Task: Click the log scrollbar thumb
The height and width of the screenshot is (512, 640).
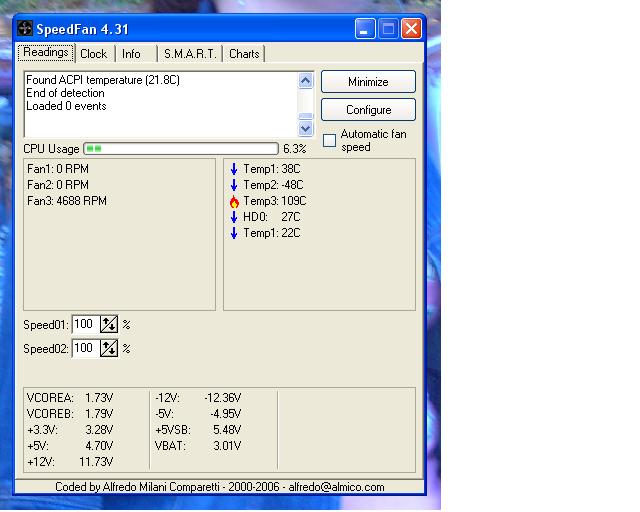Action: click(x=305, y=116)
